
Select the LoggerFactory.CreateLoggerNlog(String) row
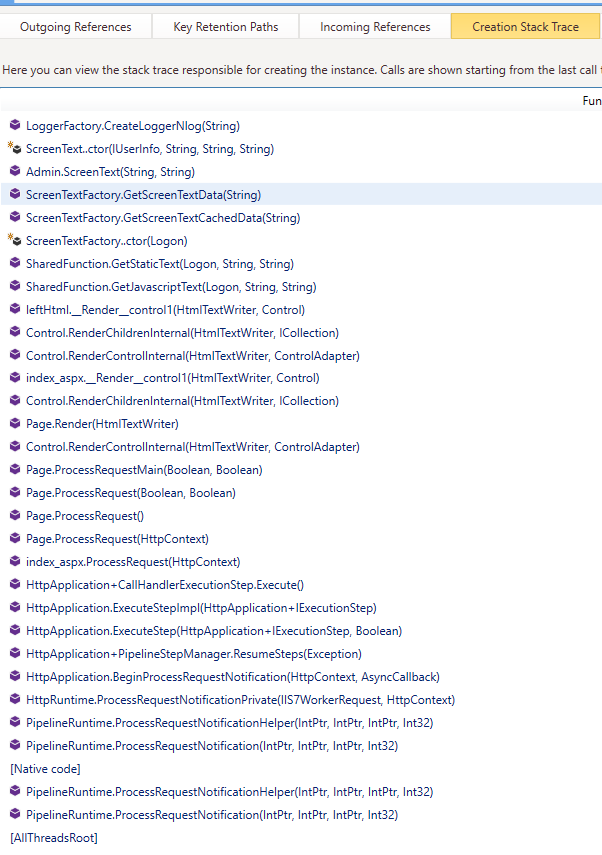tap(301, 126)
